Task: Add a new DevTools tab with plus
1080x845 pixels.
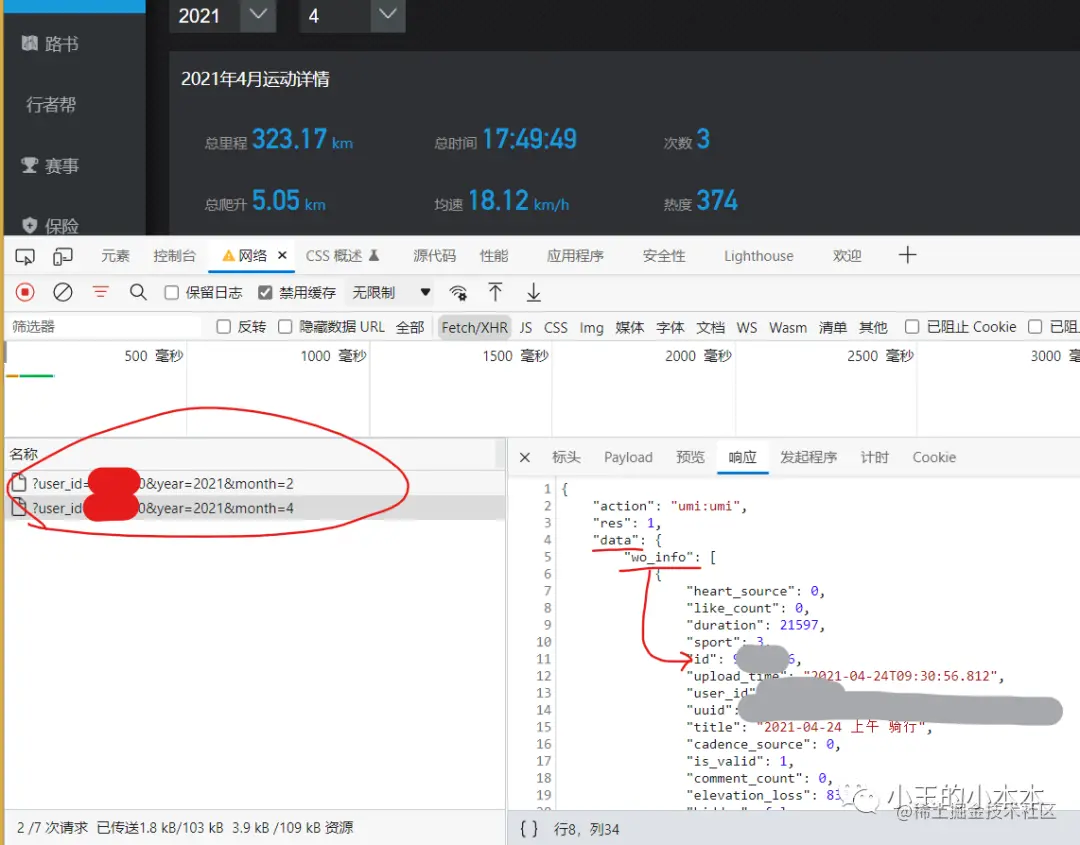Action: [x=907, y=255]
